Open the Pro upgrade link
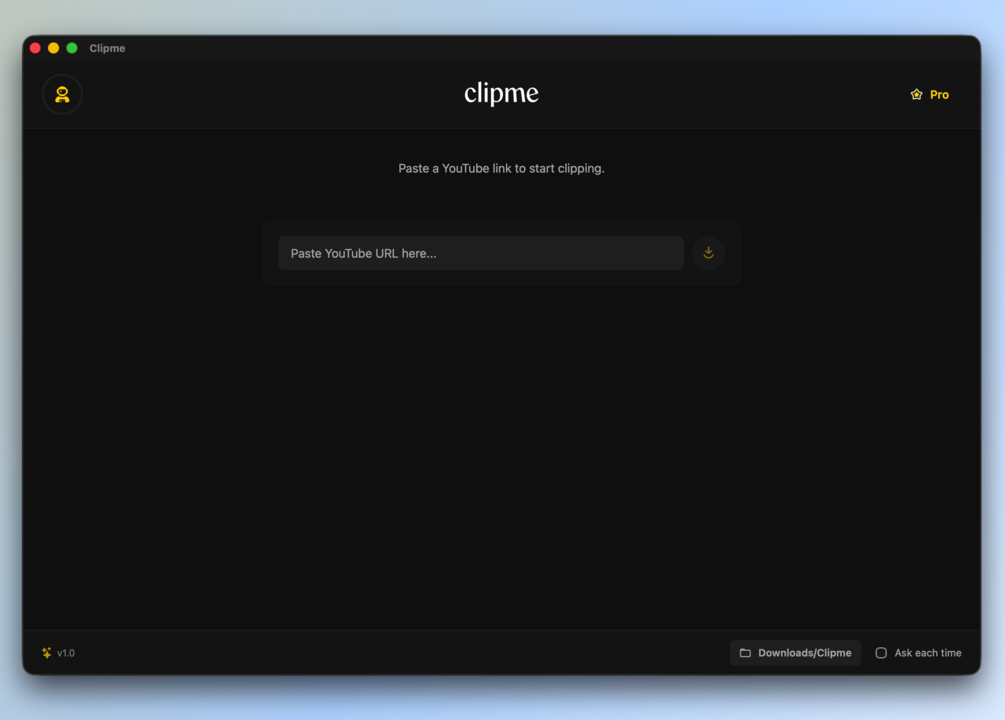Viewport: 1005px width, 720px height. (x=930, y=94)
